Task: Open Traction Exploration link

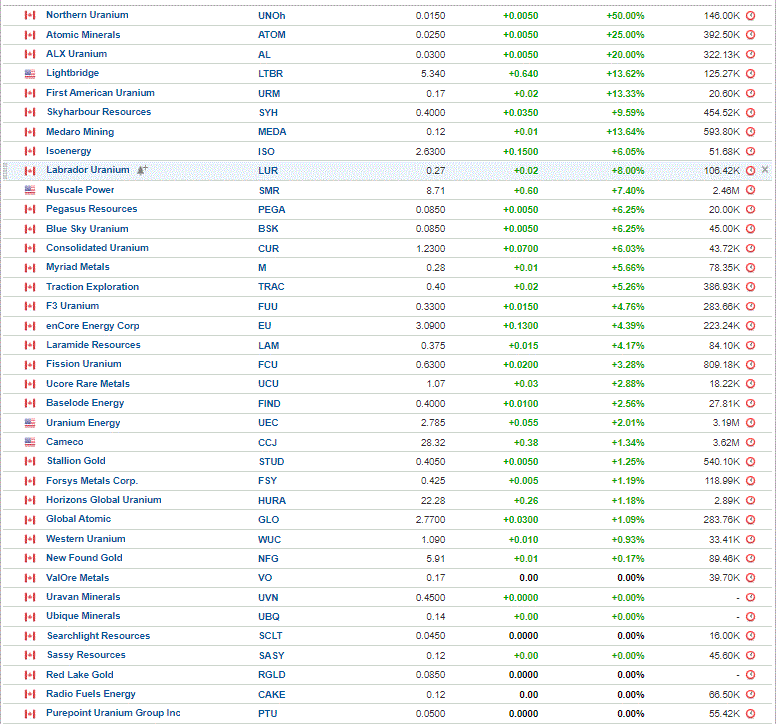Action: click(93, 287)
